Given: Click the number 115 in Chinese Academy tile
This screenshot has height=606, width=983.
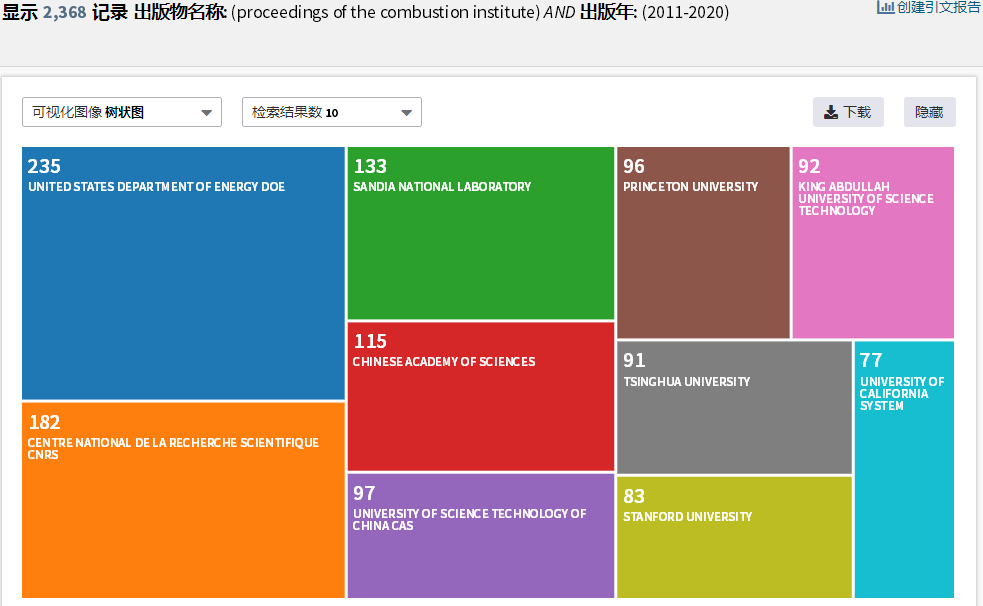Looking at the screenshot, I should coord(371,341).
